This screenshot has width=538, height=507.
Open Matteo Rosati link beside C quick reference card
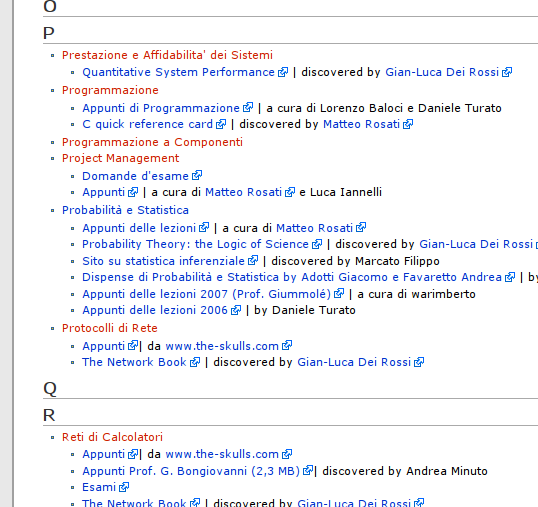(362, 124)
